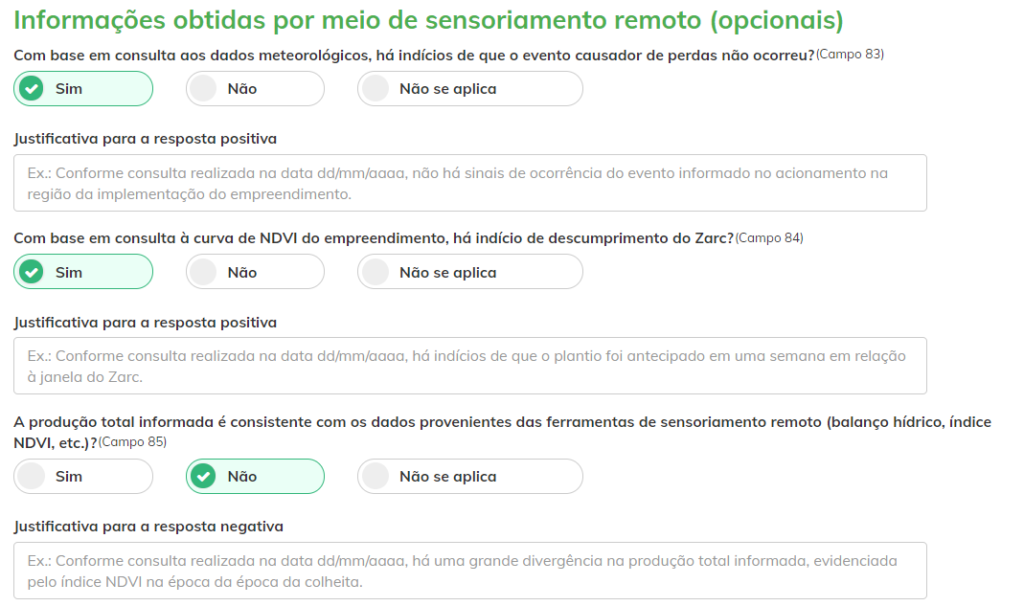
Task: Click the (Campo 85) reference label
Action: [133, 442]
